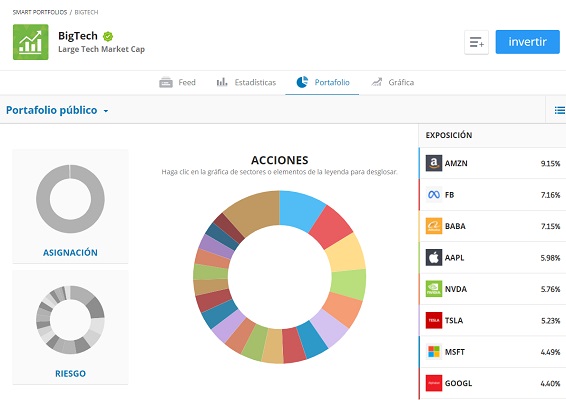Select the NVDA ticker text

pyautogui.click(x=456, y=289)
